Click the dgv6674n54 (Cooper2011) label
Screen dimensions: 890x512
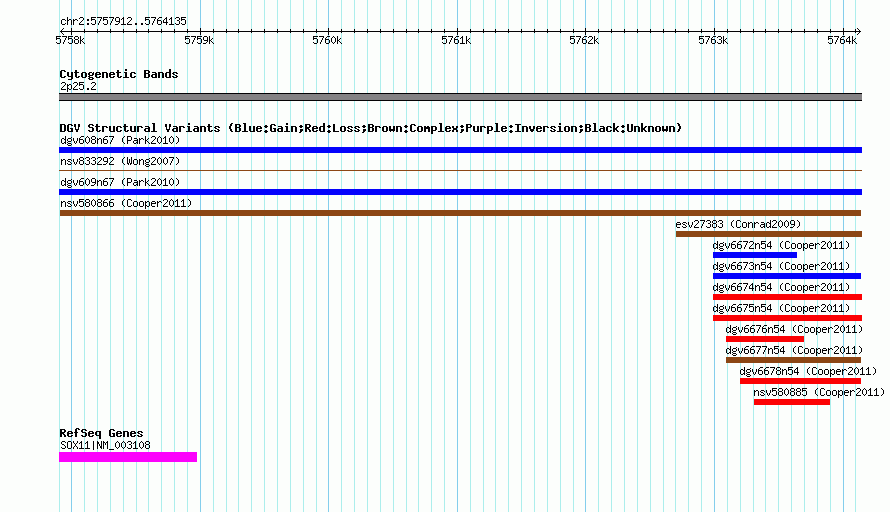pos(782,287)
